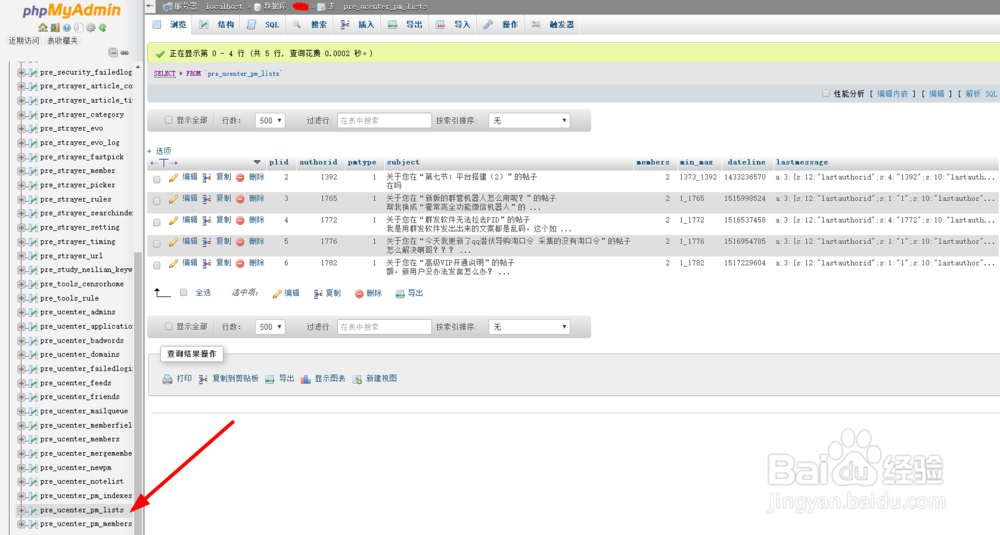
Task: Click the table icon of pre_strayer_evo
Action: (33, 129)
